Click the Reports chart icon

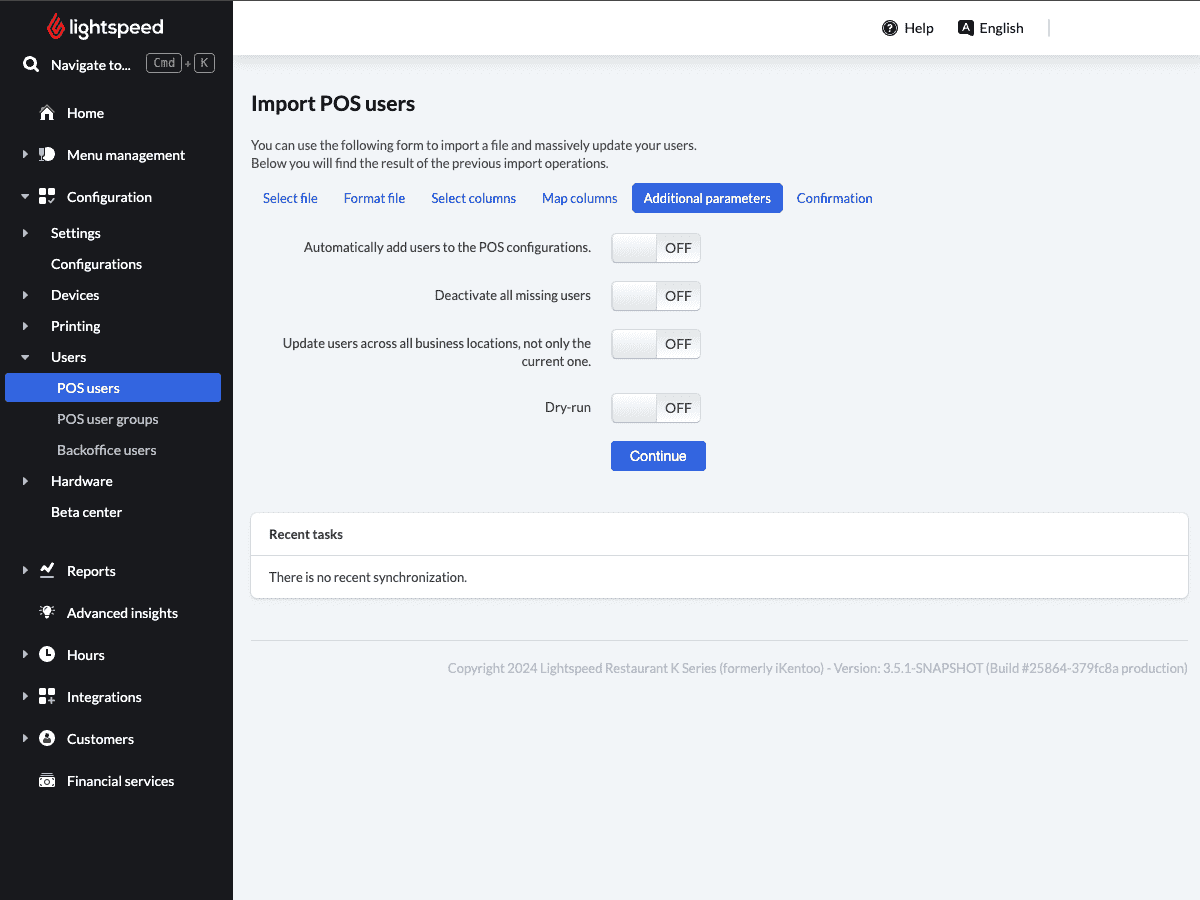(x=47, y=570)
